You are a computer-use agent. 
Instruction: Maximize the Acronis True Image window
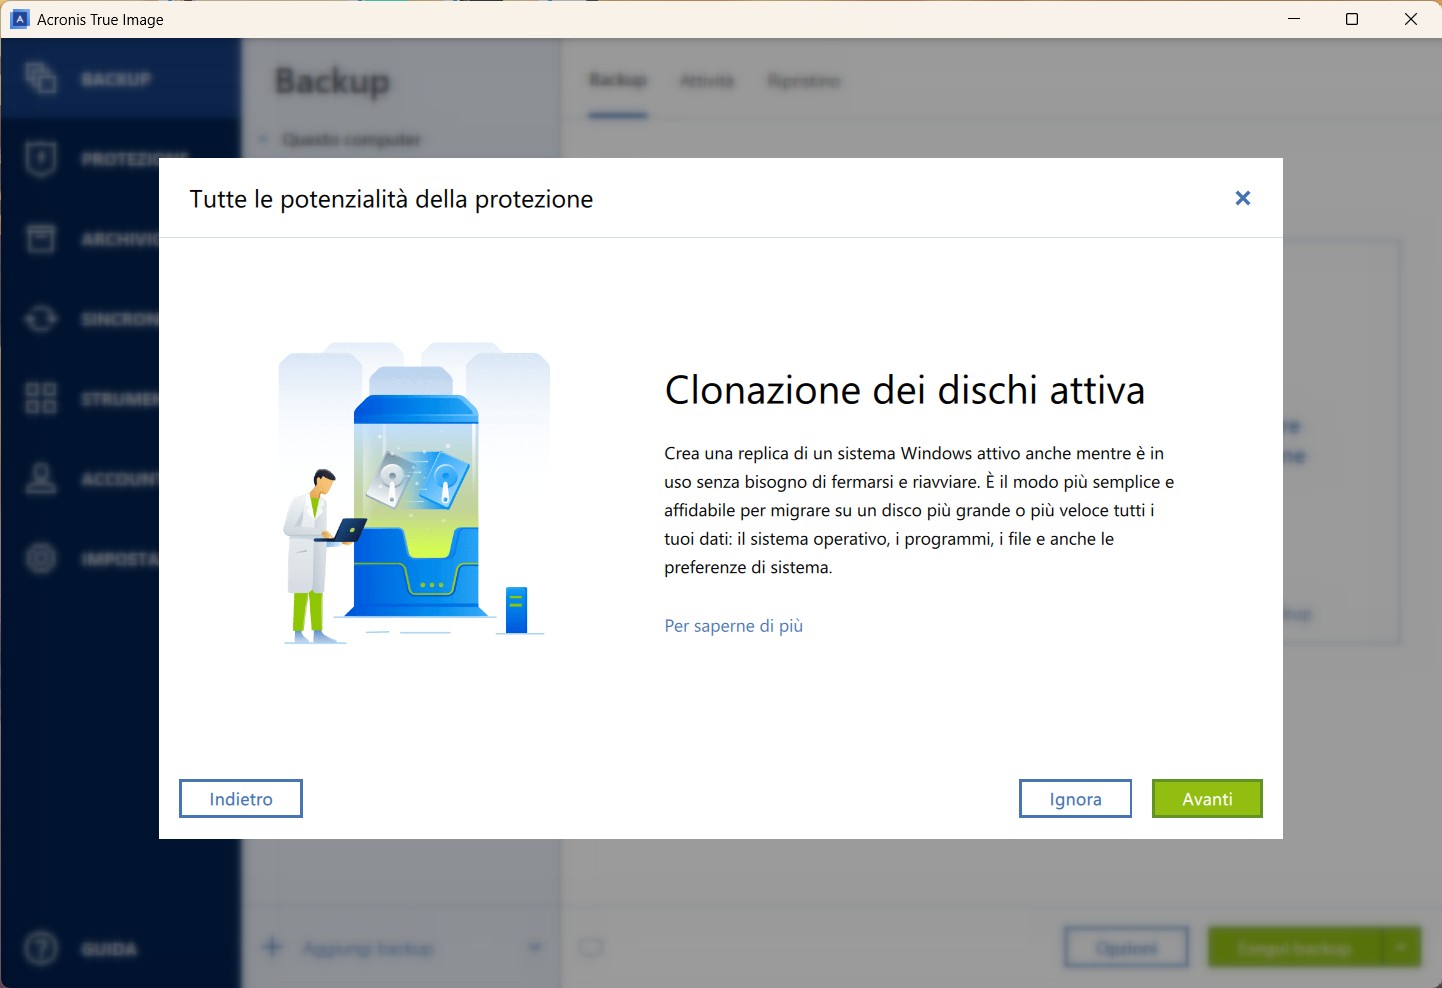click(x=1352, y=19)
